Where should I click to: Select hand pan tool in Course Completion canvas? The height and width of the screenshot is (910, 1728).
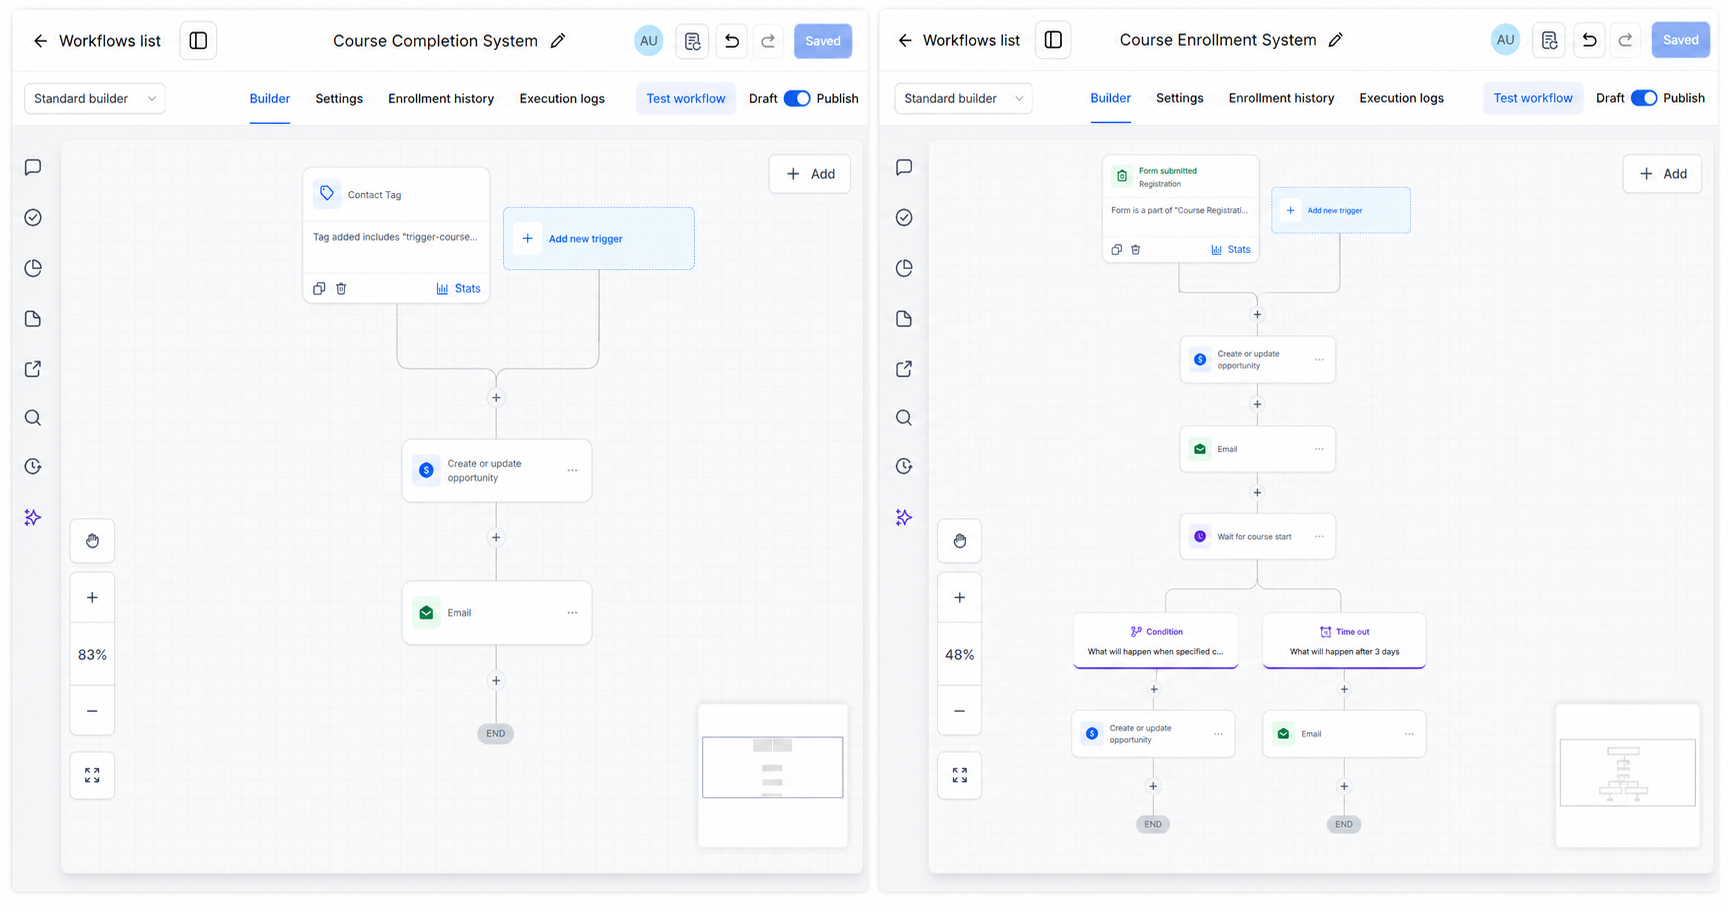pos(92,541)
